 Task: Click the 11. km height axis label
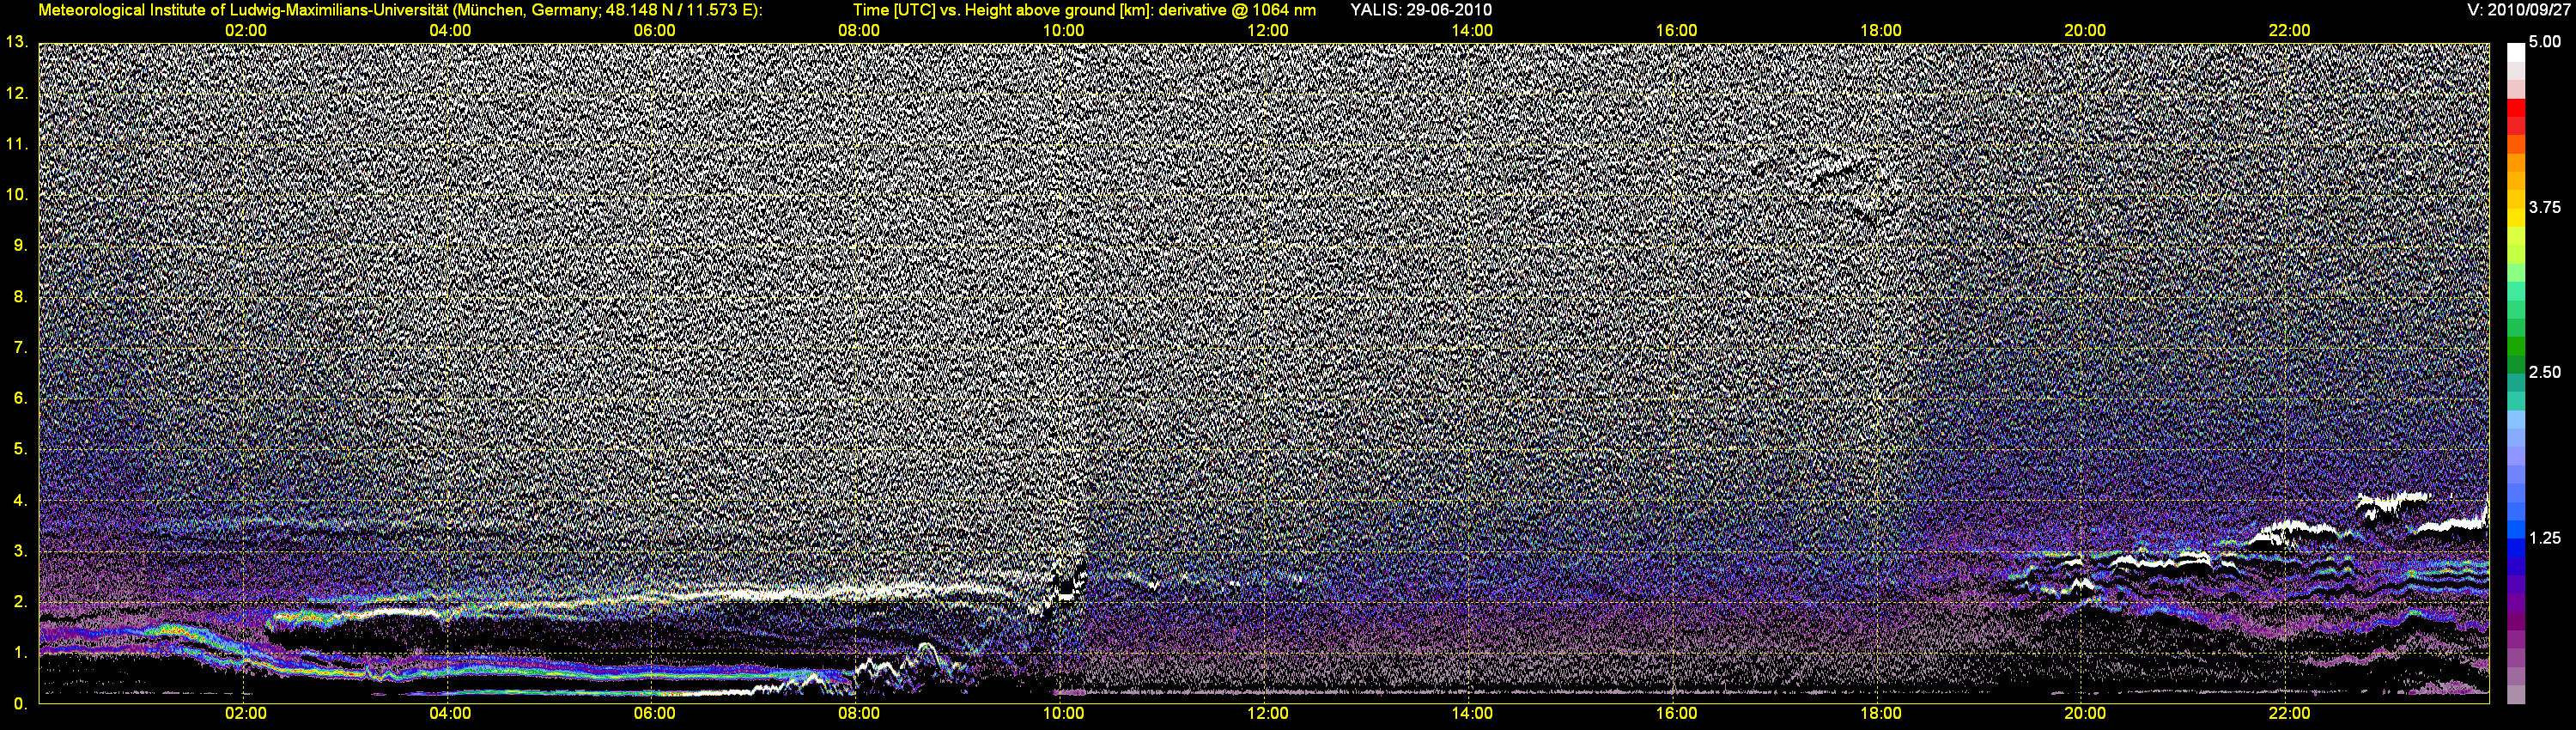pos(16,144)
